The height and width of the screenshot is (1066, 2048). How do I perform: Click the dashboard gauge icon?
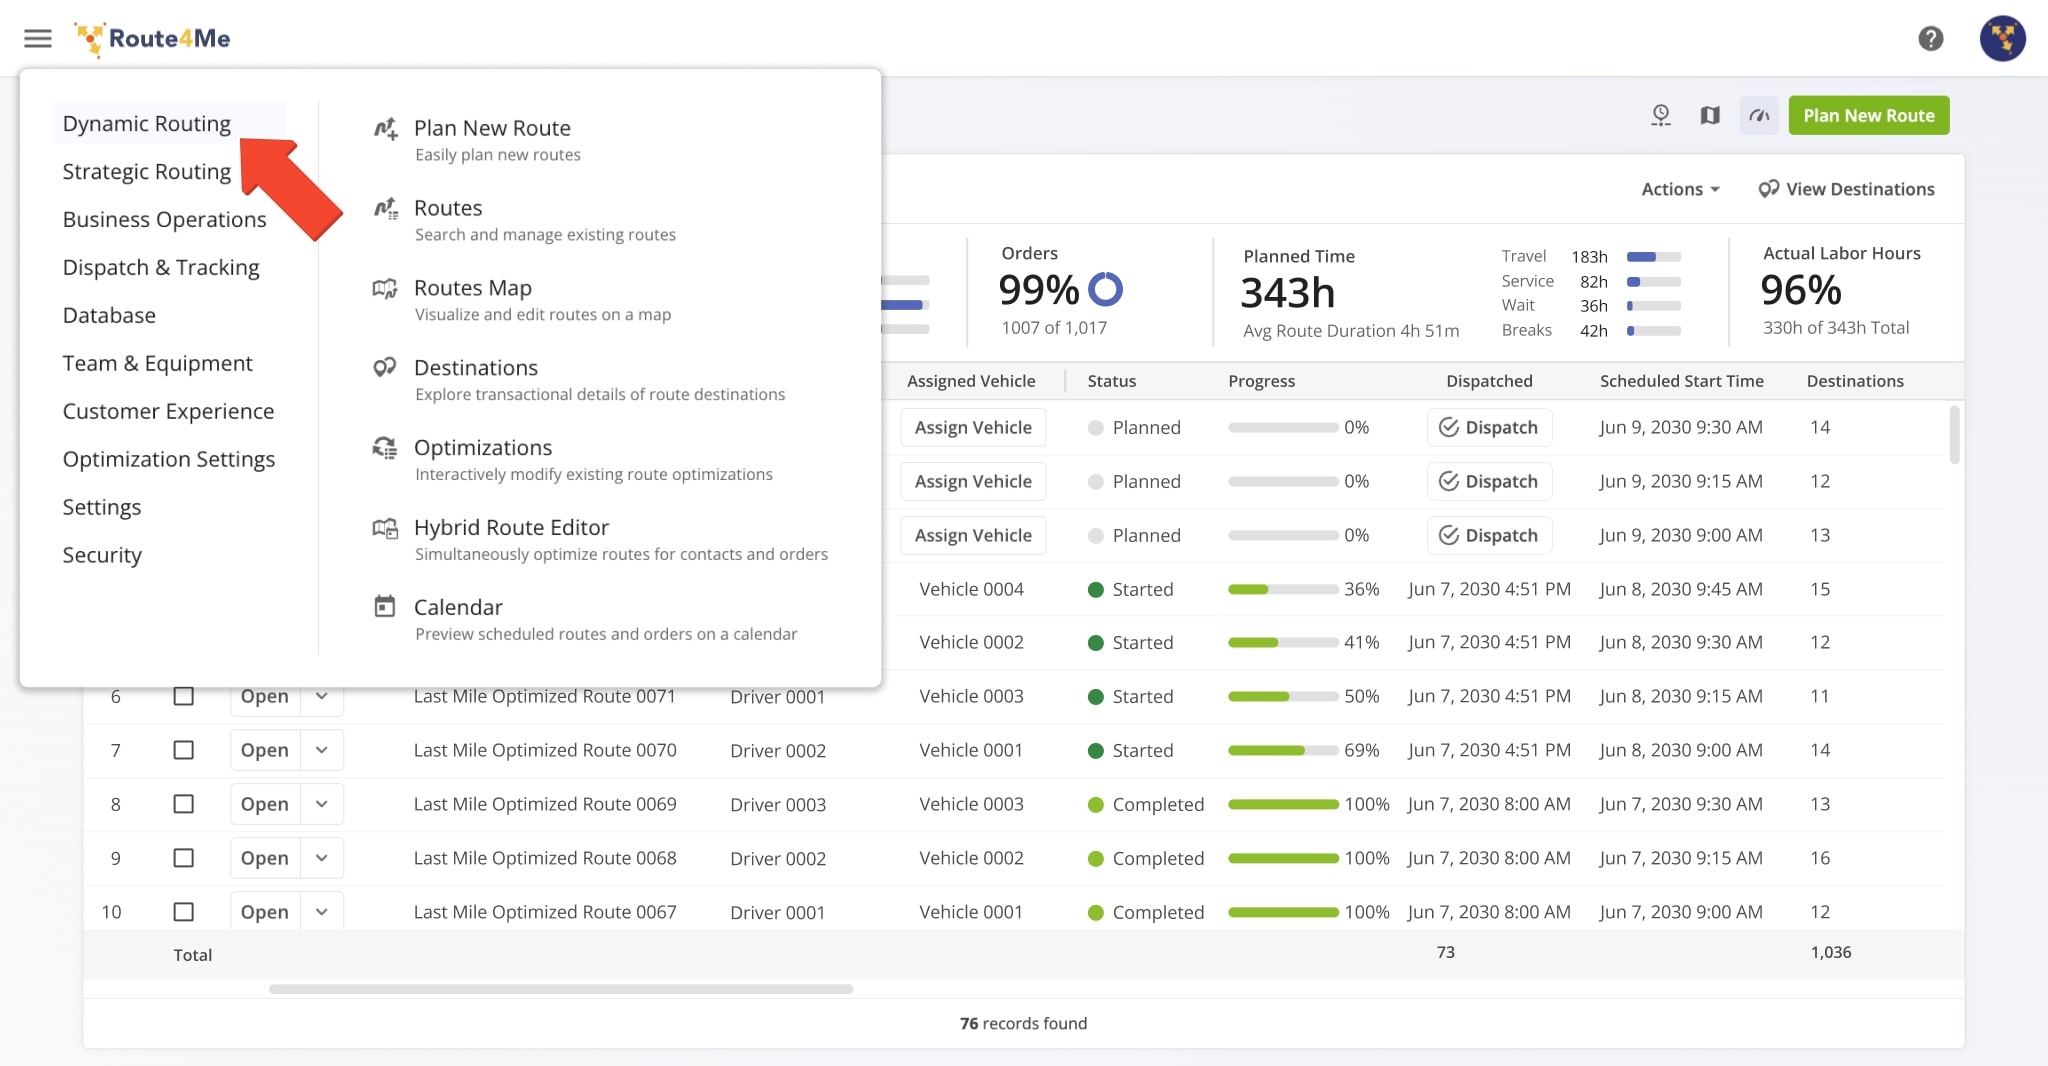pos(1759,116)
